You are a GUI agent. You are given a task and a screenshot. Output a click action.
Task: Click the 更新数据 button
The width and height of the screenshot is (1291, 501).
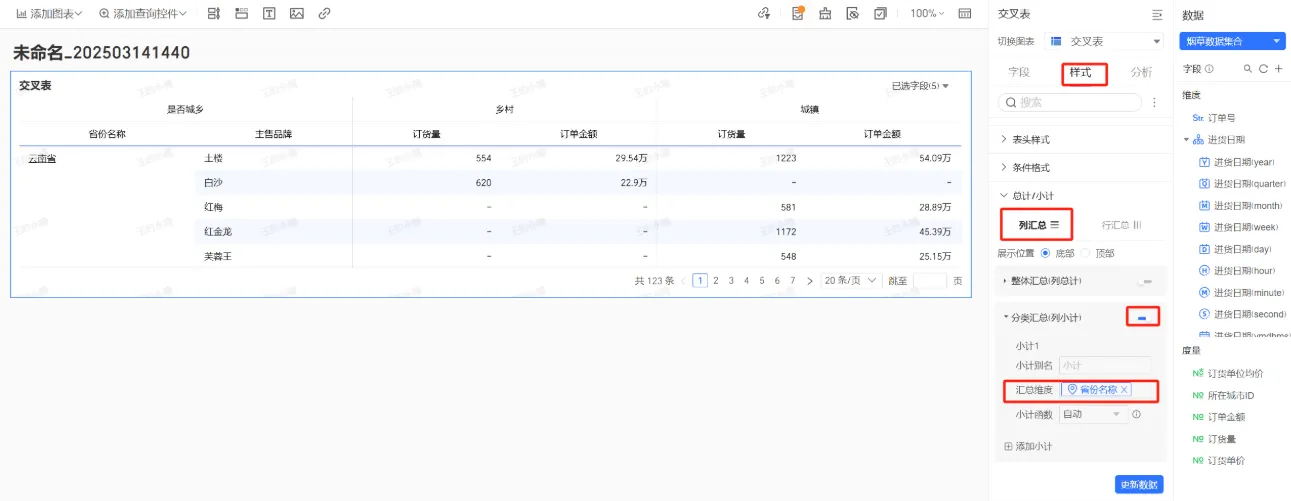1139,484
